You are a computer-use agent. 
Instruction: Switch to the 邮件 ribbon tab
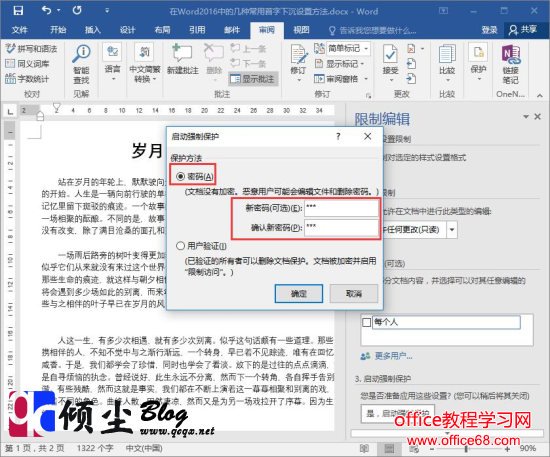pyautogui.click(x=232, y=30)
